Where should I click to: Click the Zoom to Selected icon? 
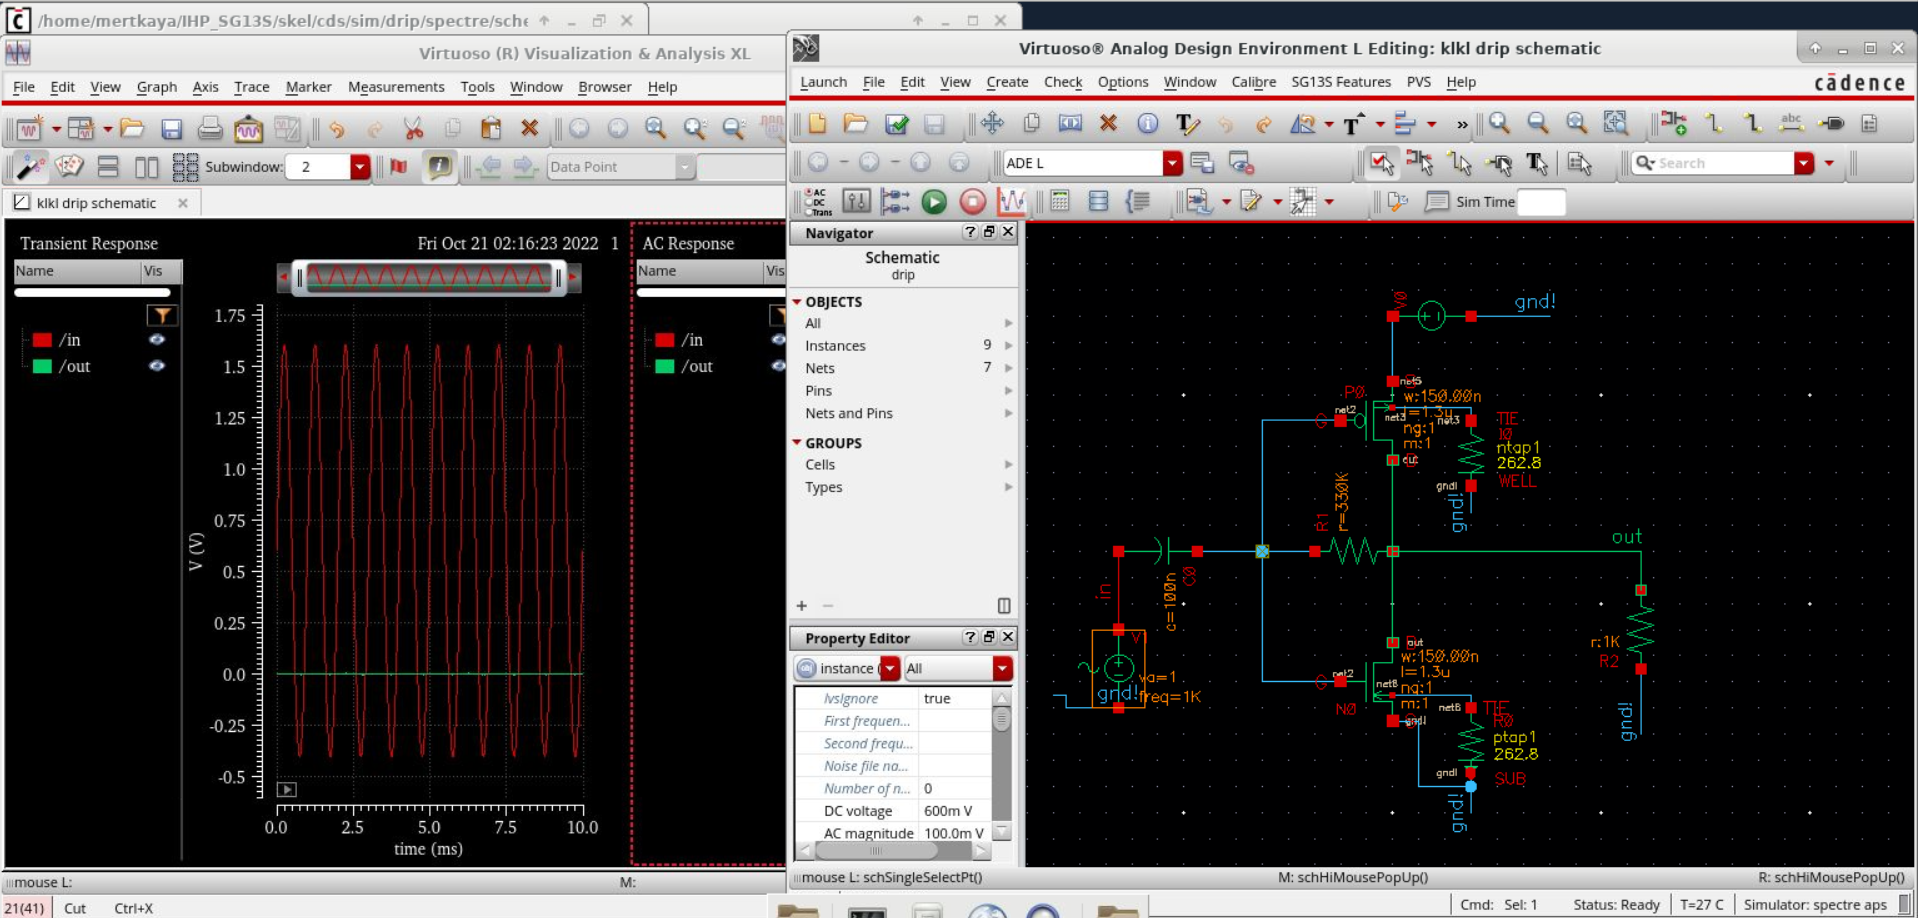1615,123
